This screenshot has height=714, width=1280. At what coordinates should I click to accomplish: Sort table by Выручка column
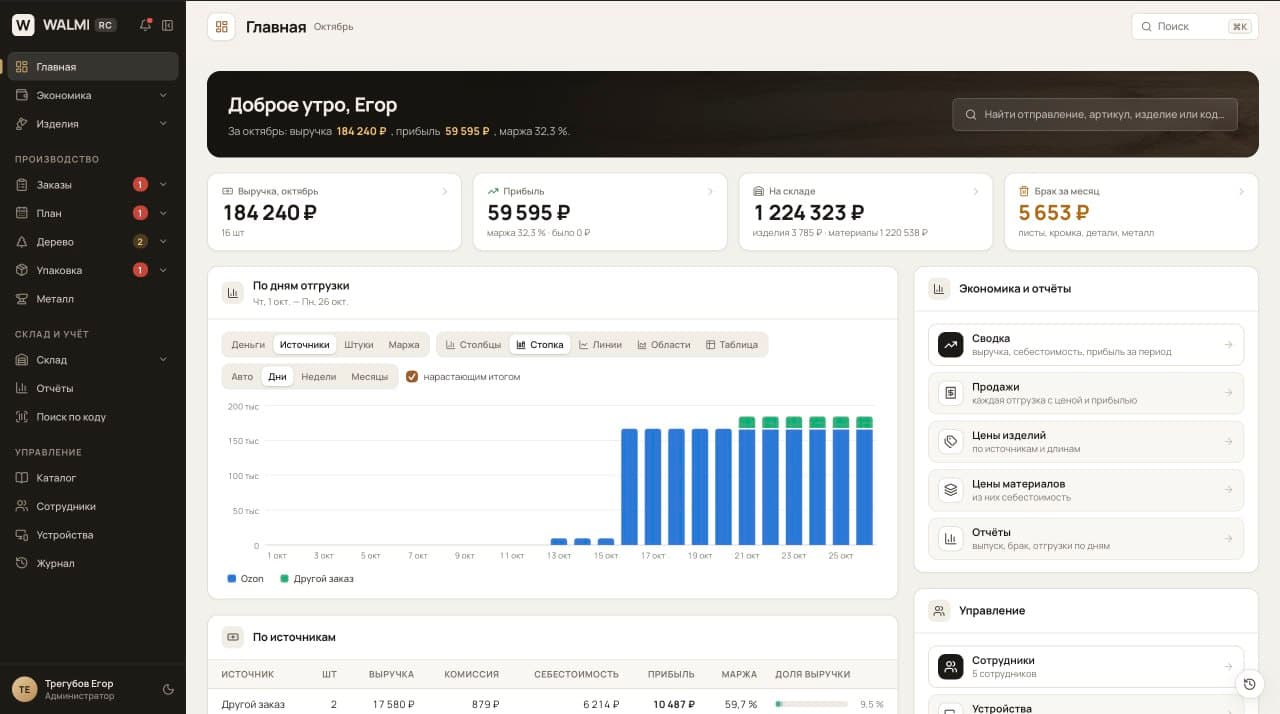pos(391,674)
